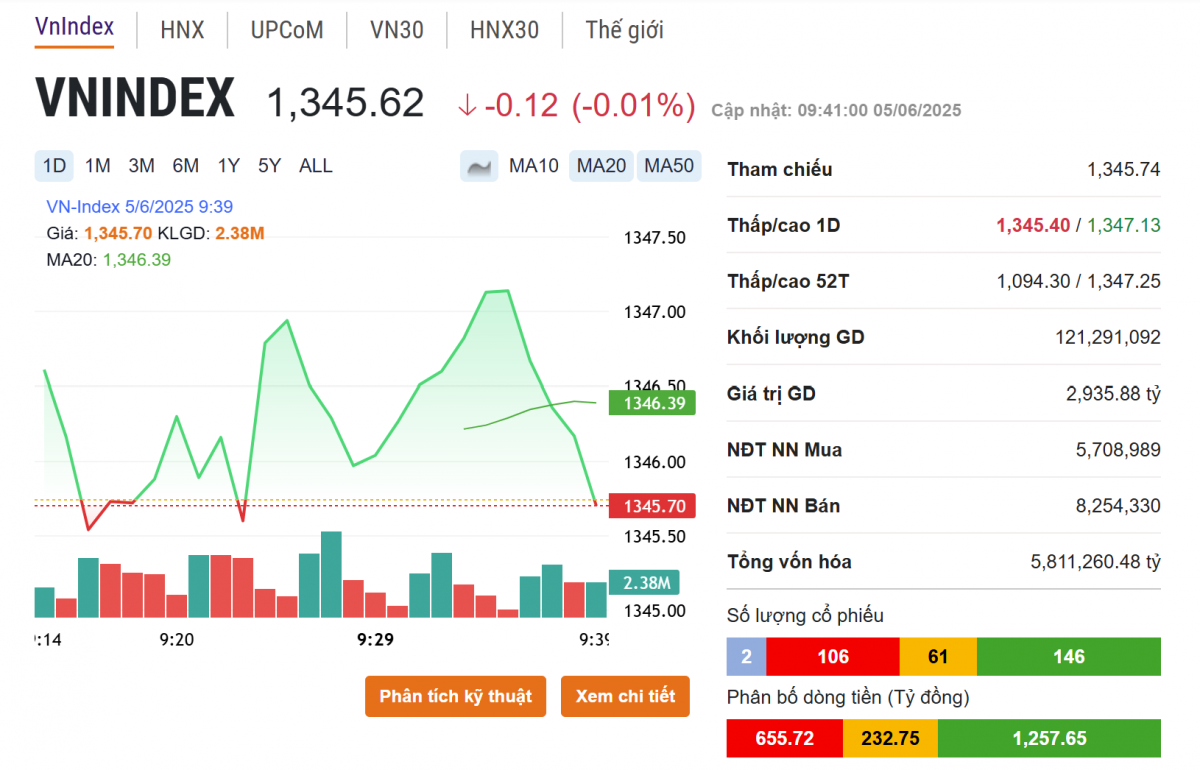The width and height of the screenshot is (1200, 770).
Task: Select the HNX30 tab
Action: (504, 30)
